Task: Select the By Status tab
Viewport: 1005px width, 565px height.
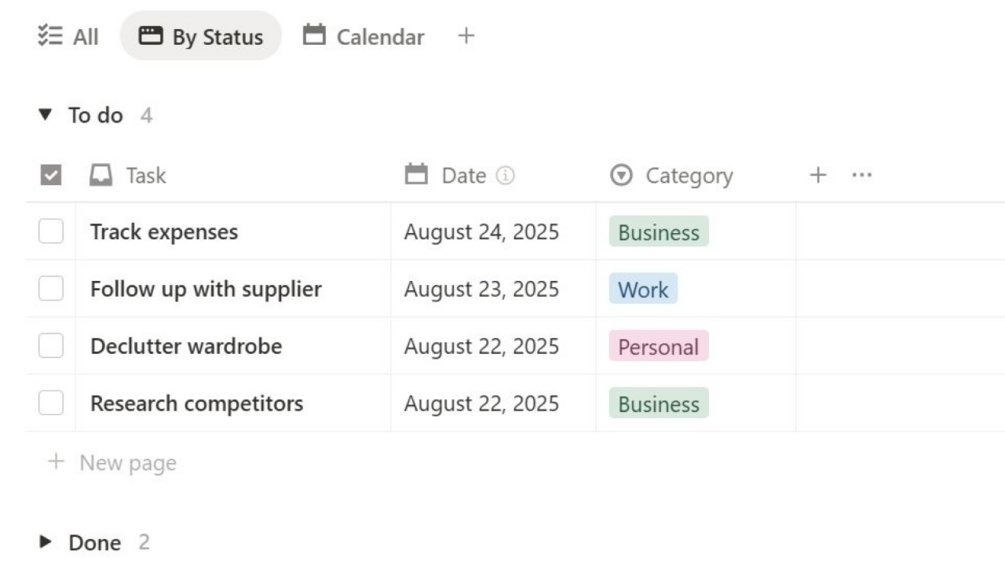Action: [x=201, y=37]
